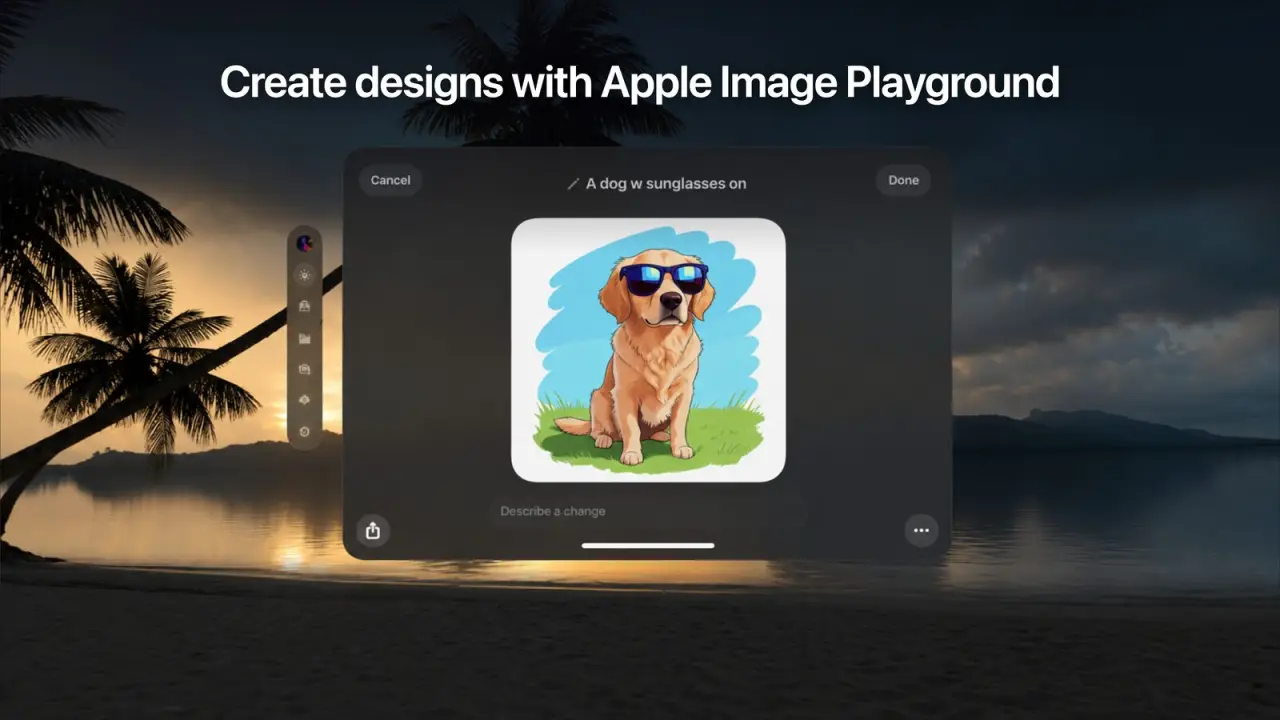The height and width of the screenshot is (720, 1280).
Task: Focus the 'Describe a change' field
Action: pos(648,511)
